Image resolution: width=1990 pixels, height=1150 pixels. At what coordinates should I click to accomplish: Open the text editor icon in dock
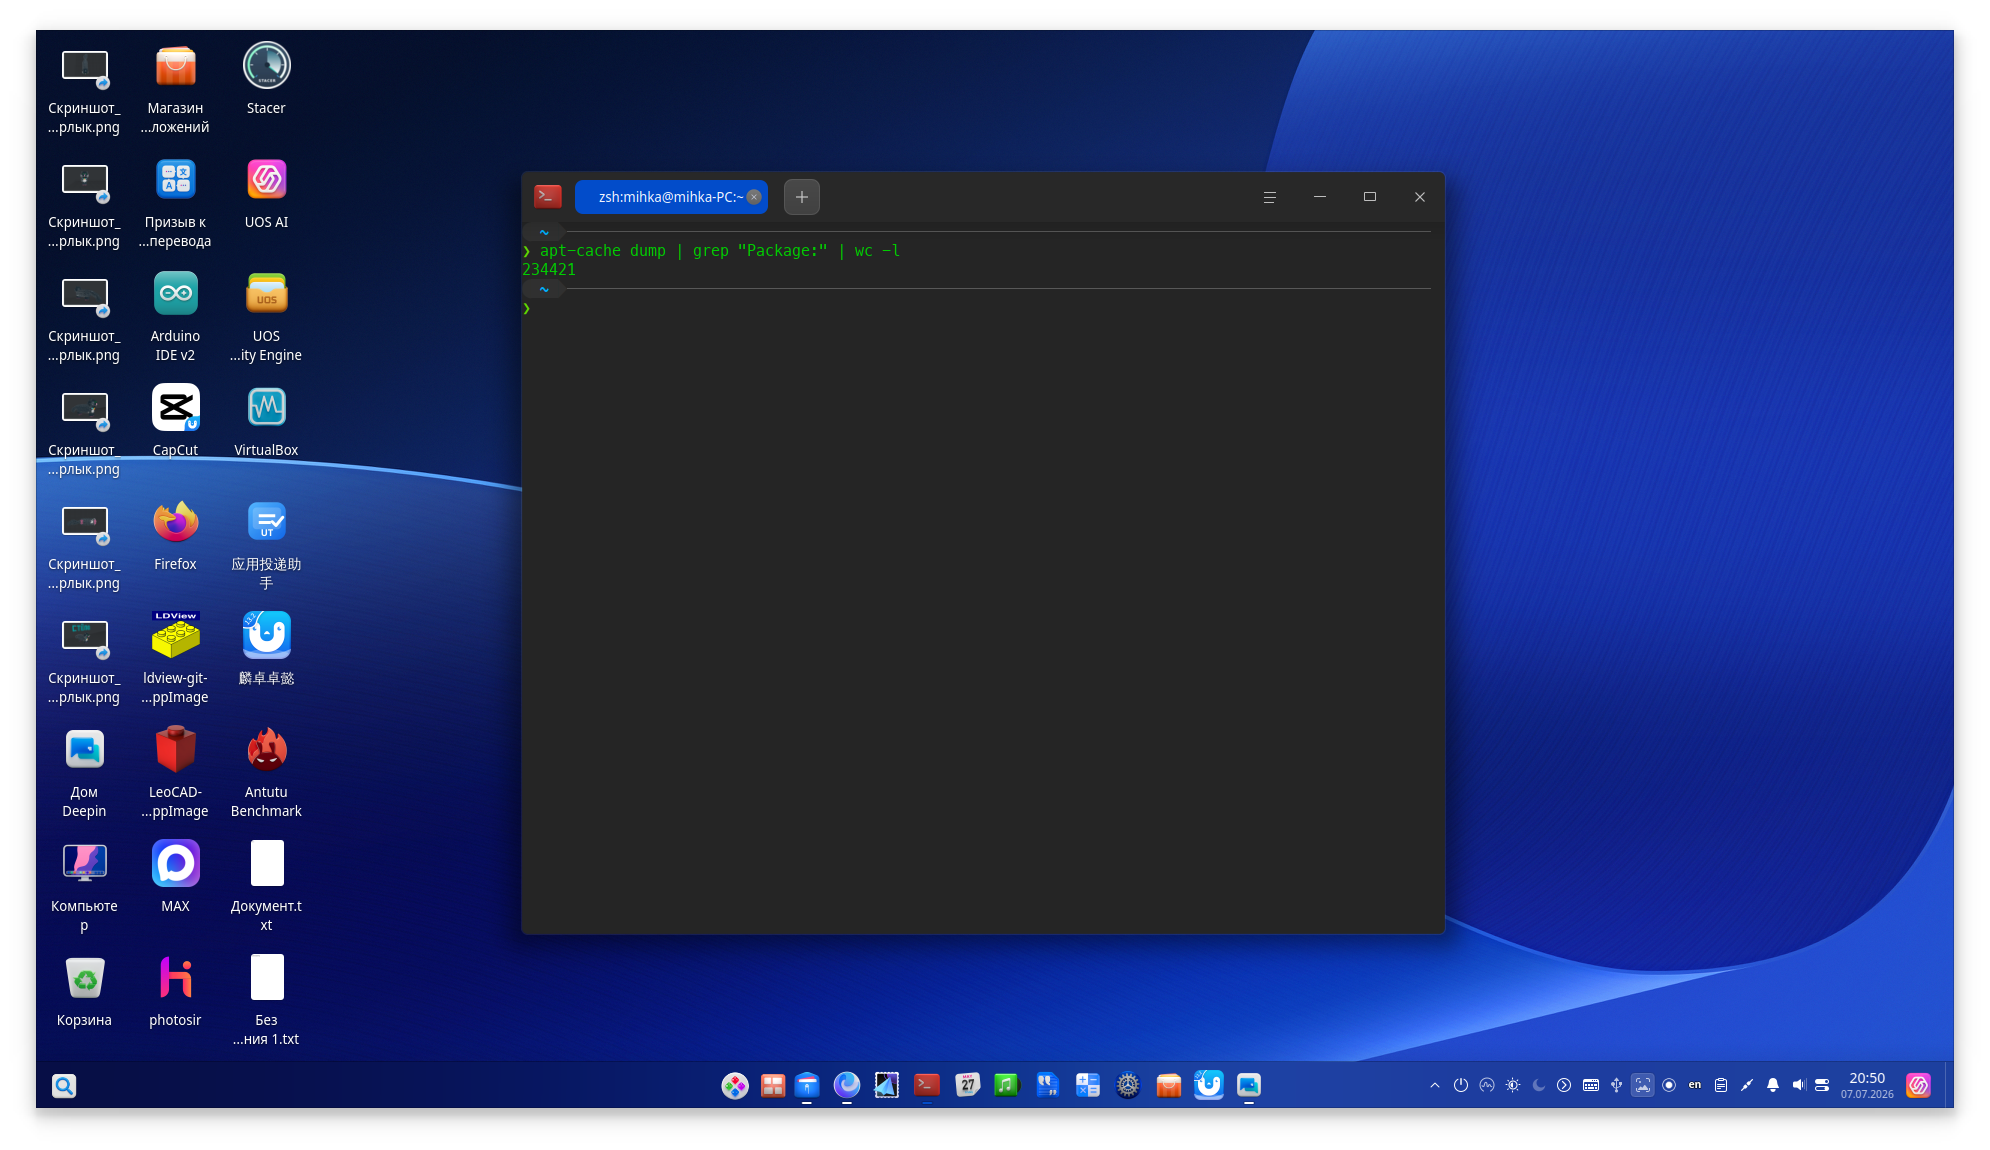click(x=1047, y=1085)
